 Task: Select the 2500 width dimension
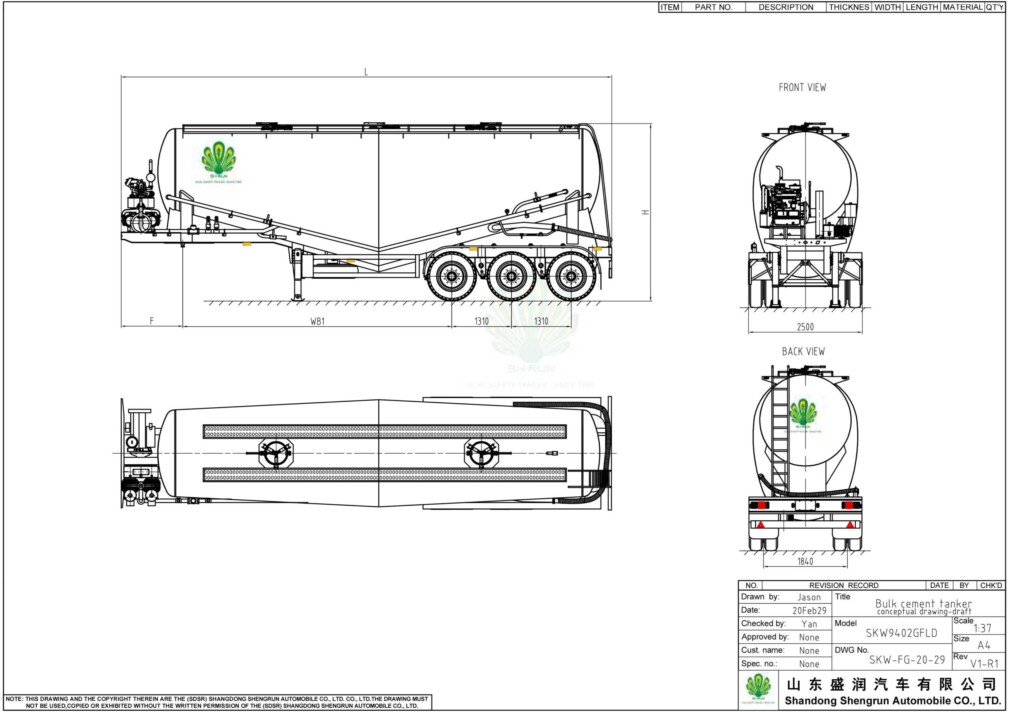(805, 327)
